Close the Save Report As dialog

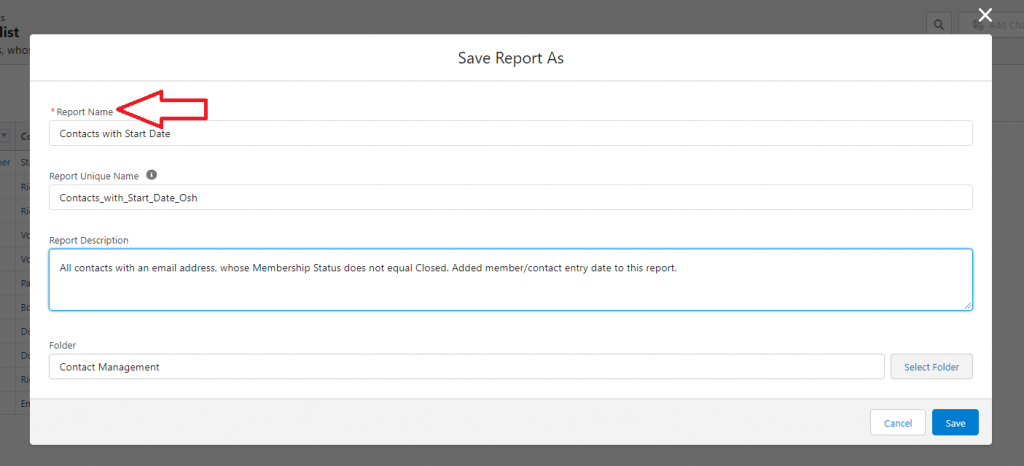click(x=985, y=15)
